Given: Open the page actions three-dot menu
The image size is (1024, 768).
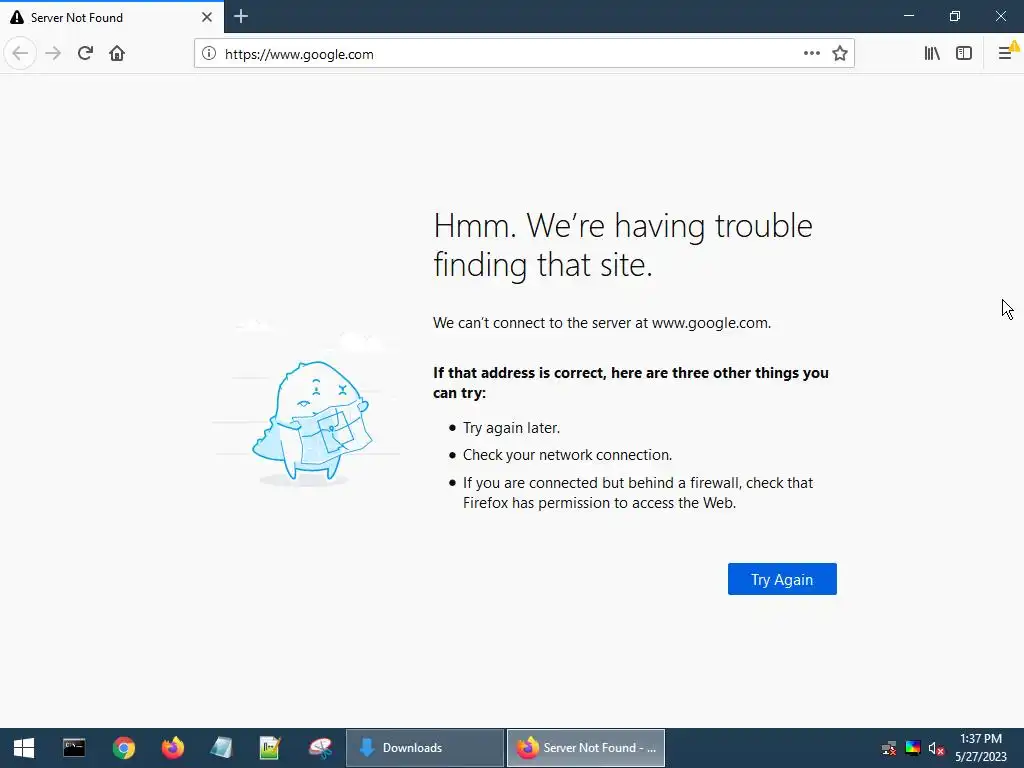Looking at the screenshot, I should click(812, 54).
